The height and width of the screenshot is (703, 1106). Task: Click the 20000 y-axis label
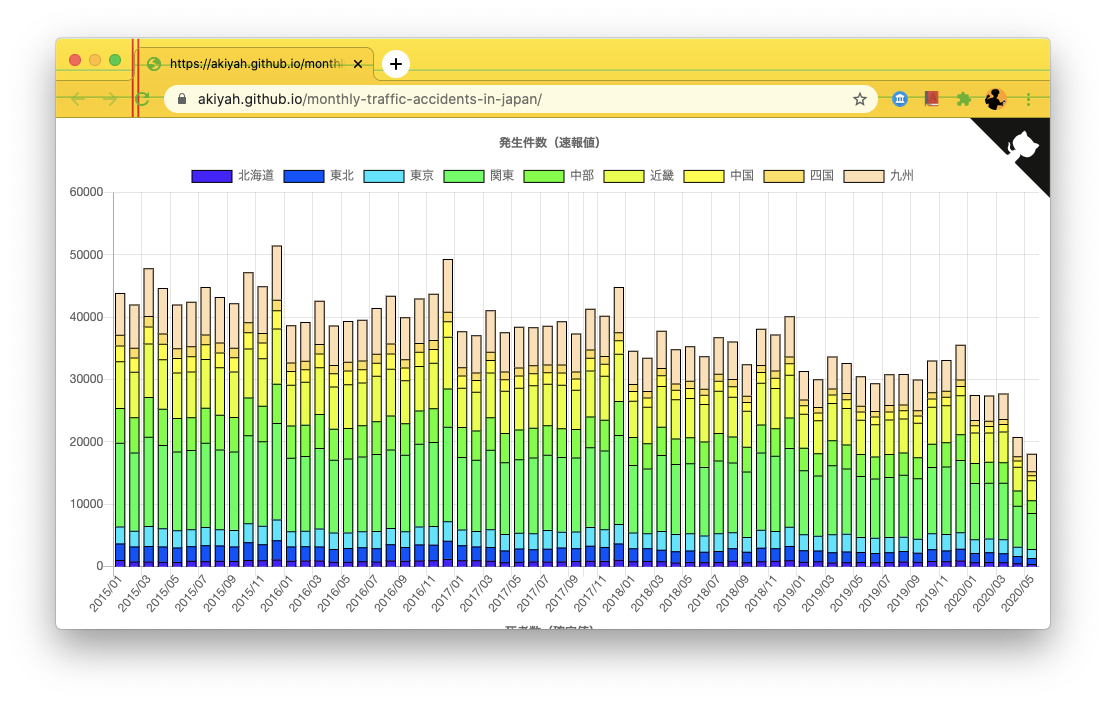pos(86,441)
